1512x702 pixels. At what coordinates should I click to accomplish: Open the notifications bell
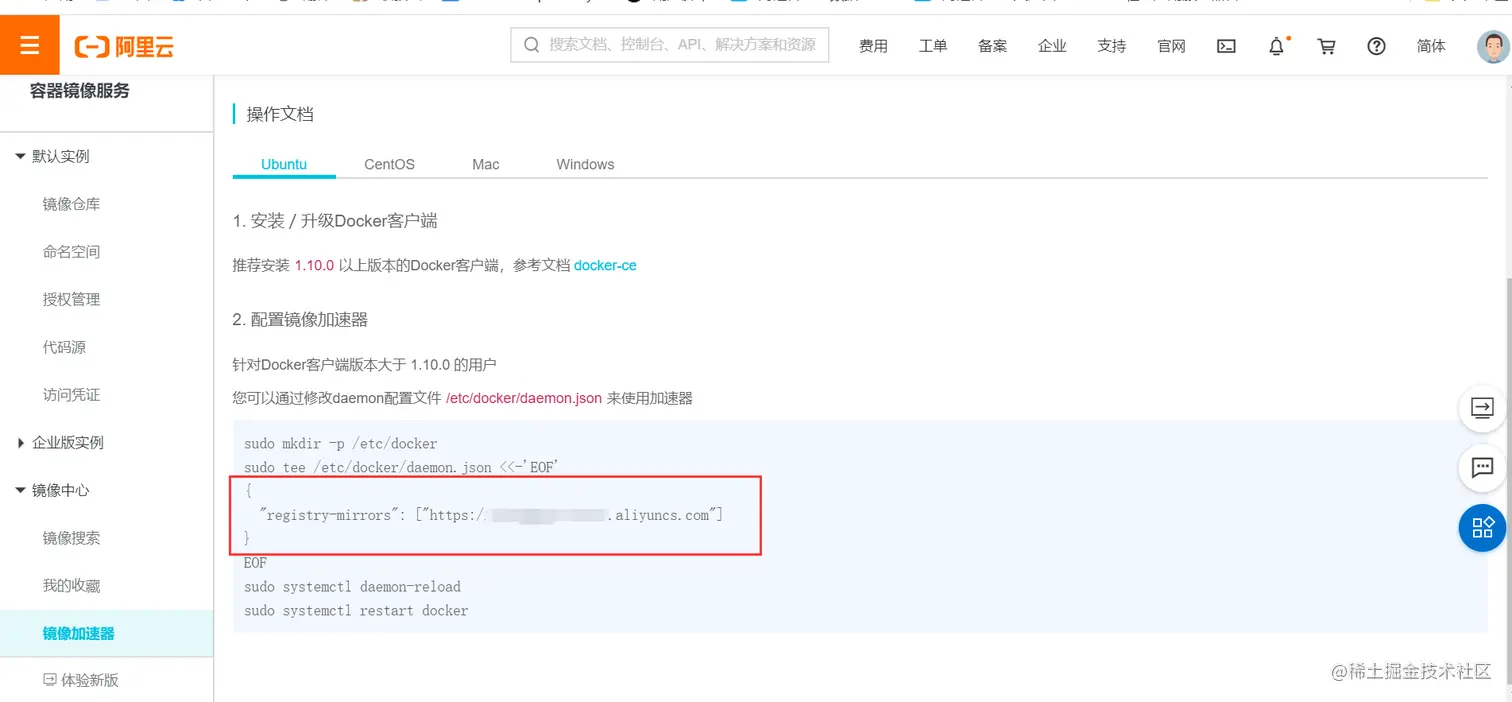click(1277, 46)
